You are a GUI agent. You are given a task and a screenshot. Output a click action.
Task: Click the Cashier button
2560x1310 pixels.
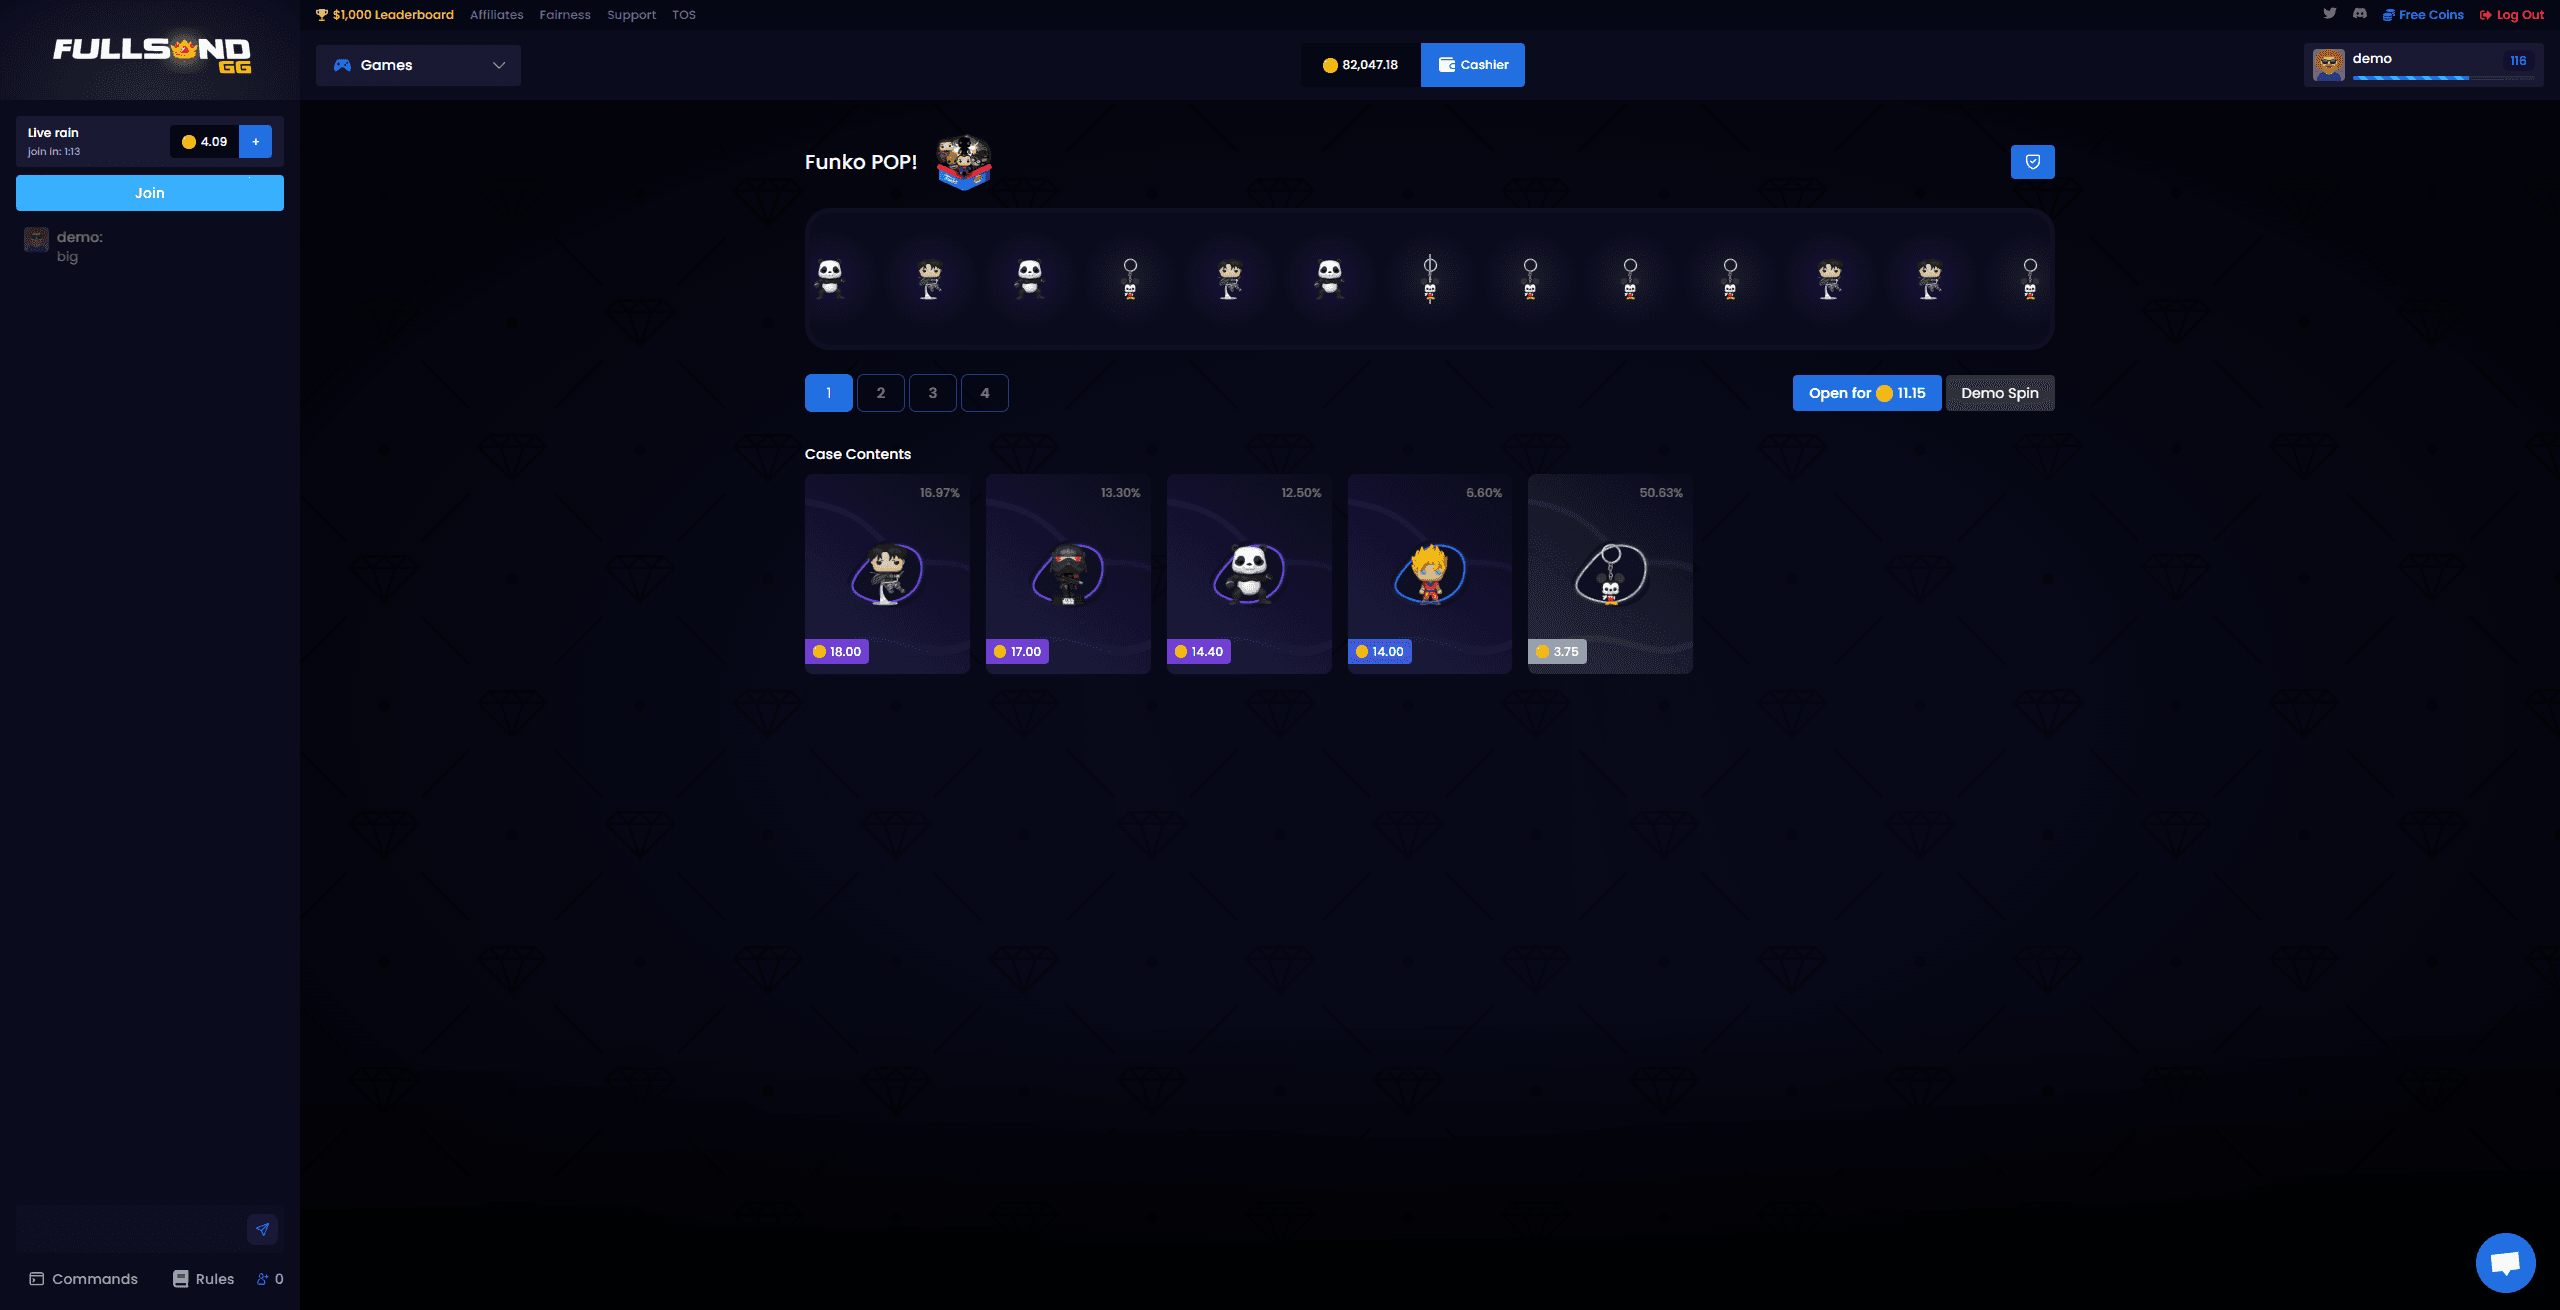click(x=1472, y=65)
